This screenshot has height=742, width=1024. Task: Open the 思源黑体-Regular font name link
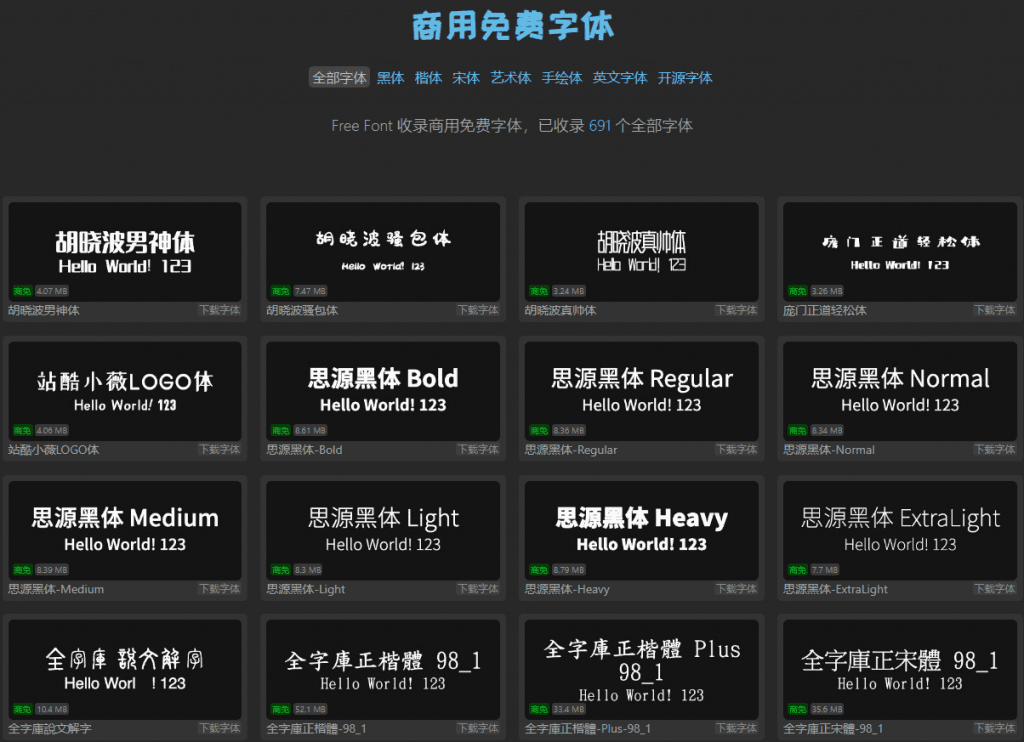pos(571,450)
